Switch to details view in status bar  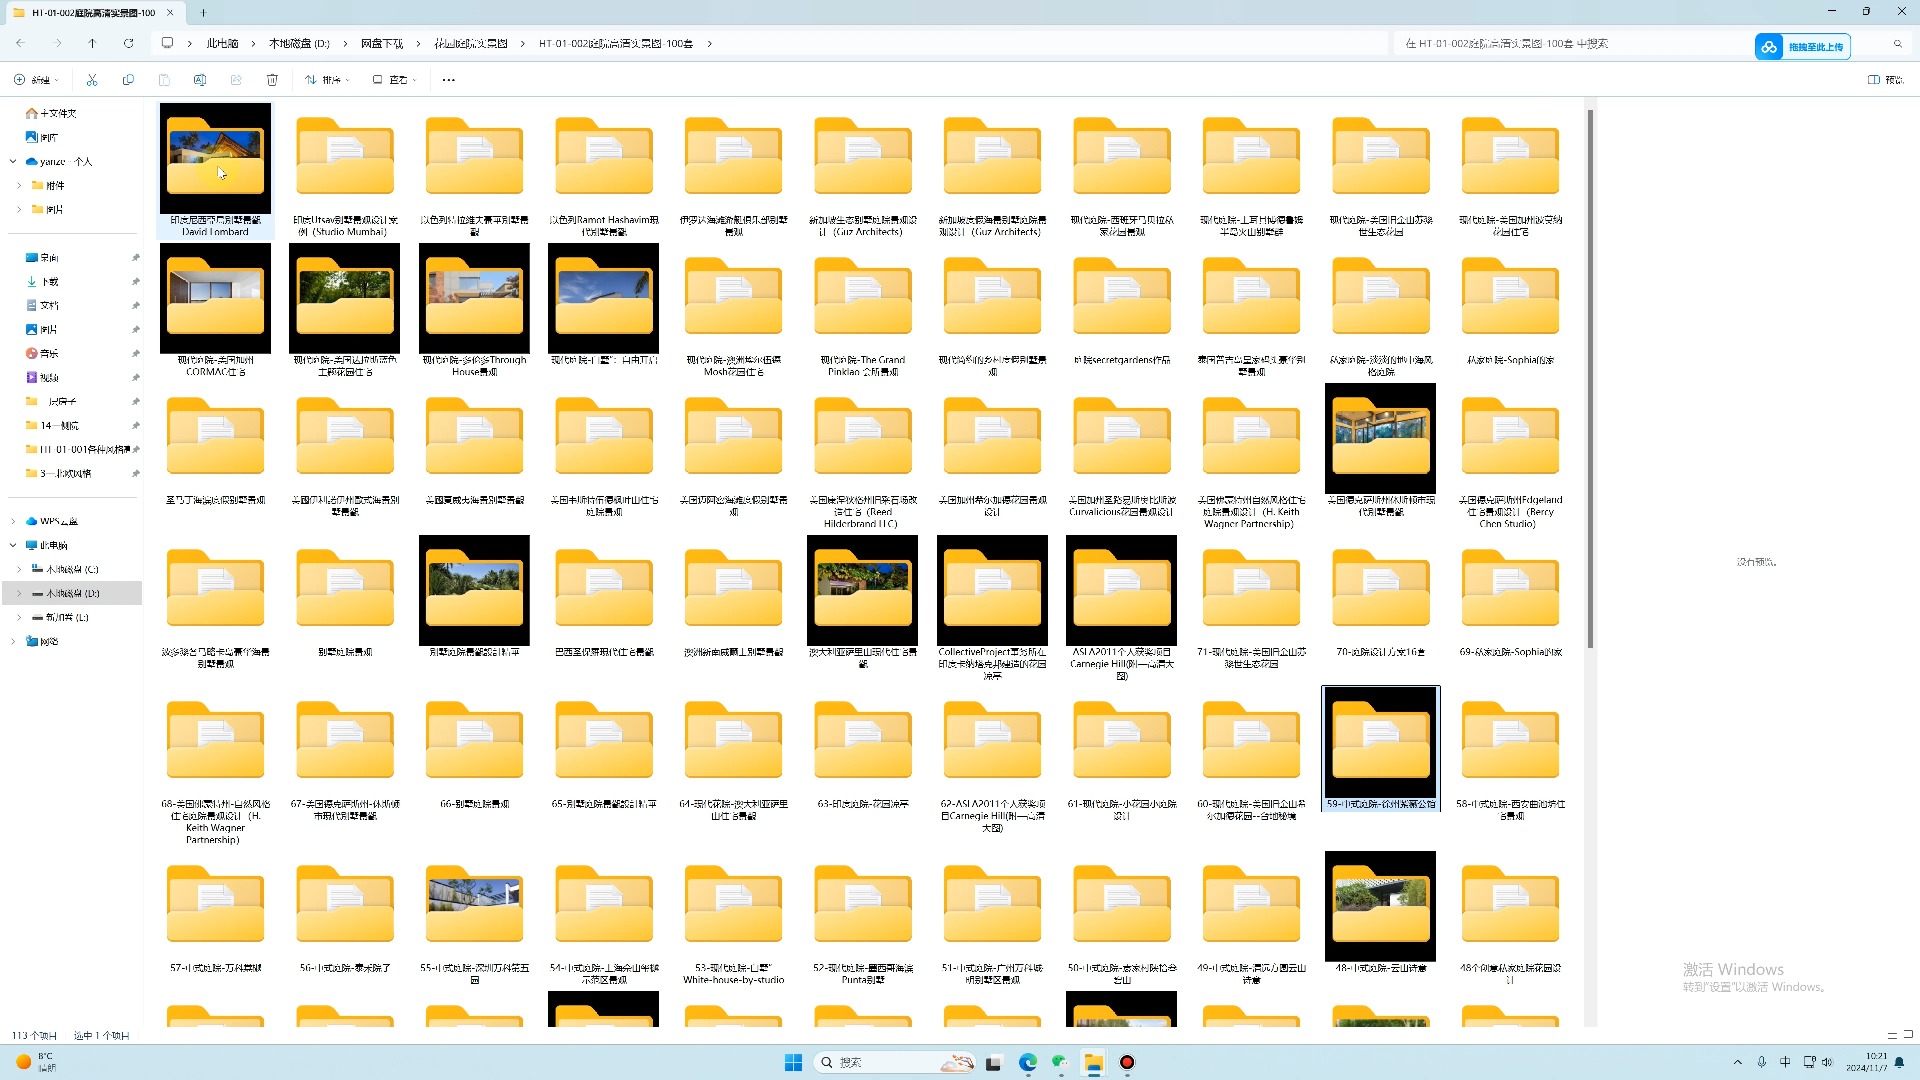click(x=1892, y=1035)
